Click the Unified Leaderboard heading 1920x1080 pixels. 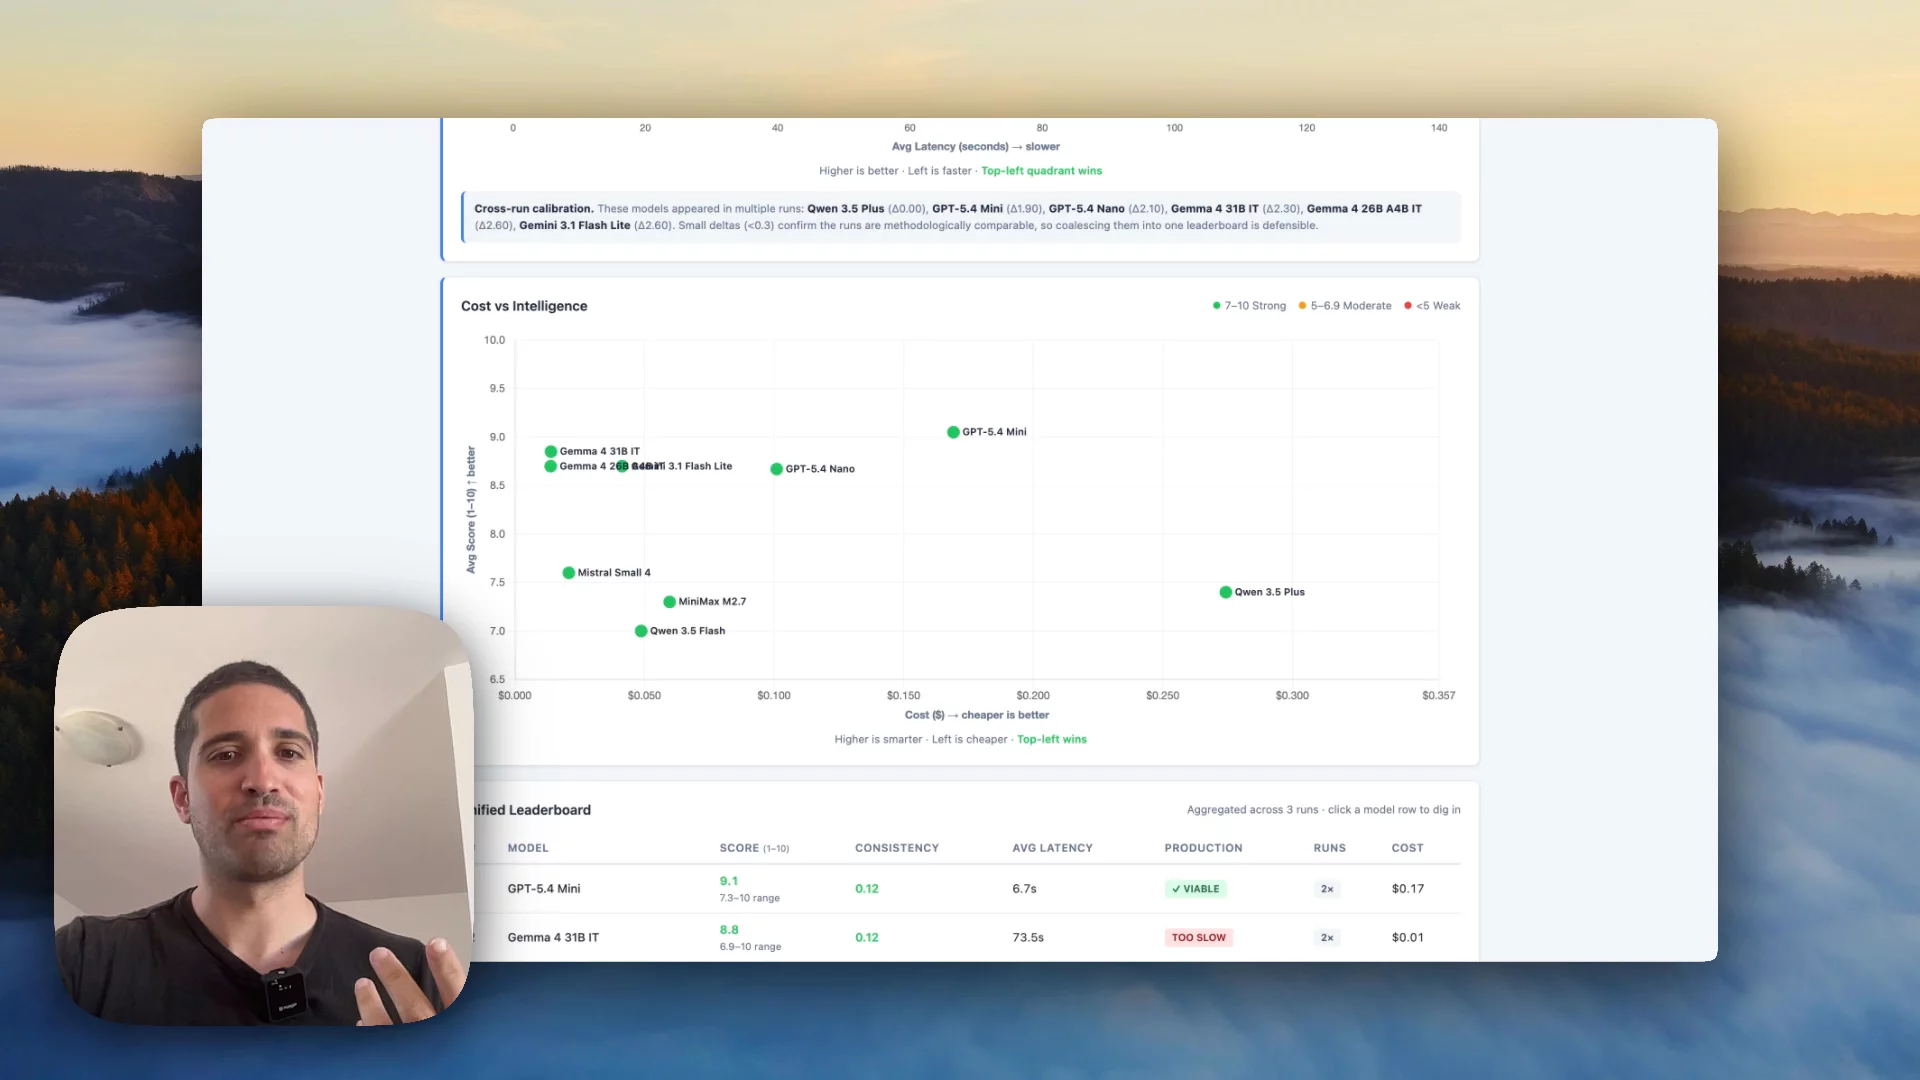pos(532,810)
